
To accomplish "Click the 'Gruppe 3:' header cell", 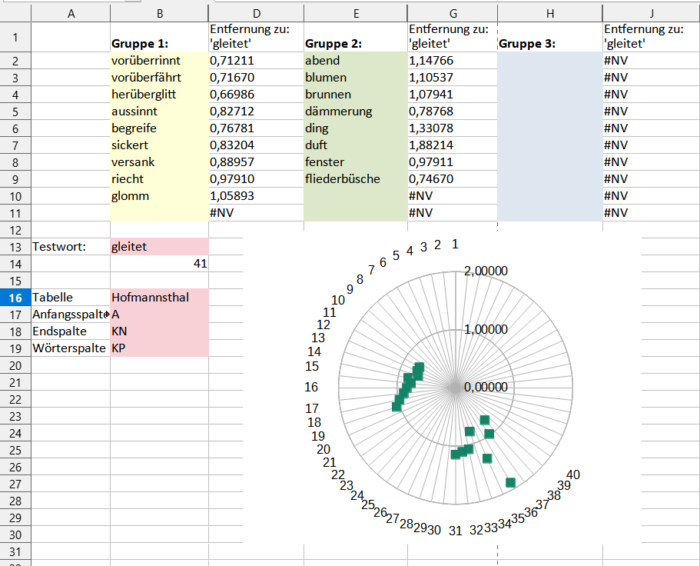I will pos(549,44).
